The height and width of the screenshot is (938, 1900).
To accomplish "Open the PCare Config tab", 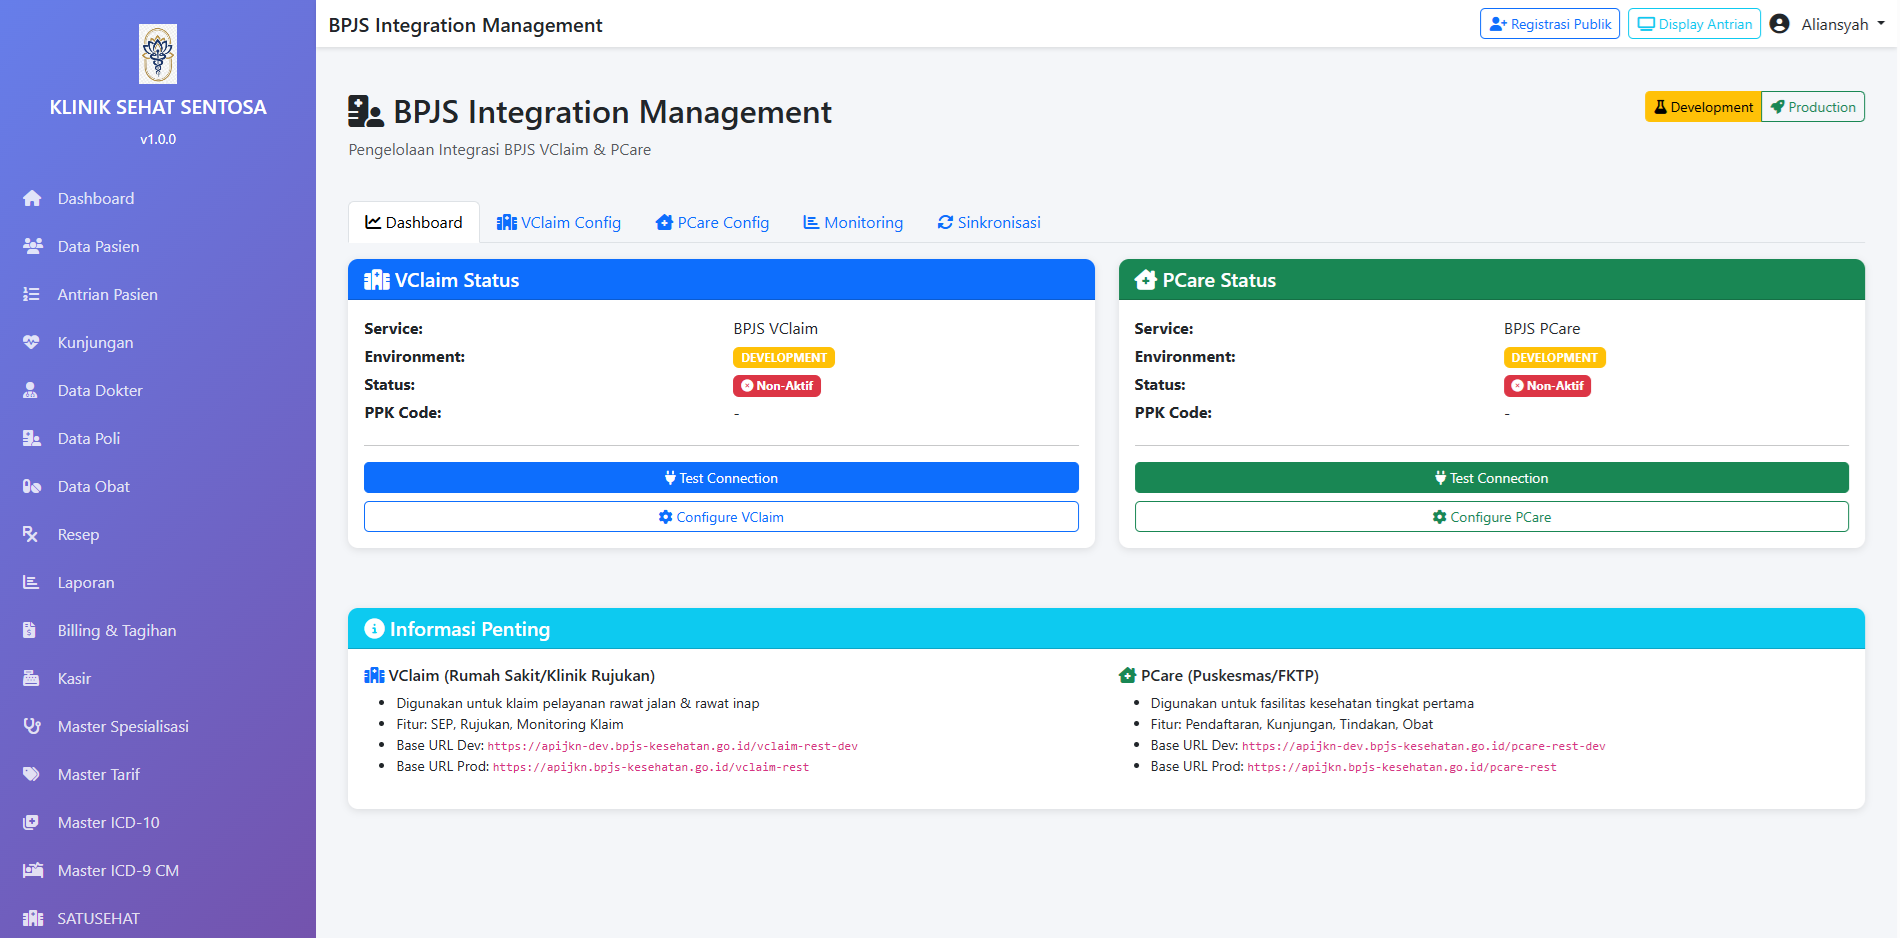I will coord(712,222).
